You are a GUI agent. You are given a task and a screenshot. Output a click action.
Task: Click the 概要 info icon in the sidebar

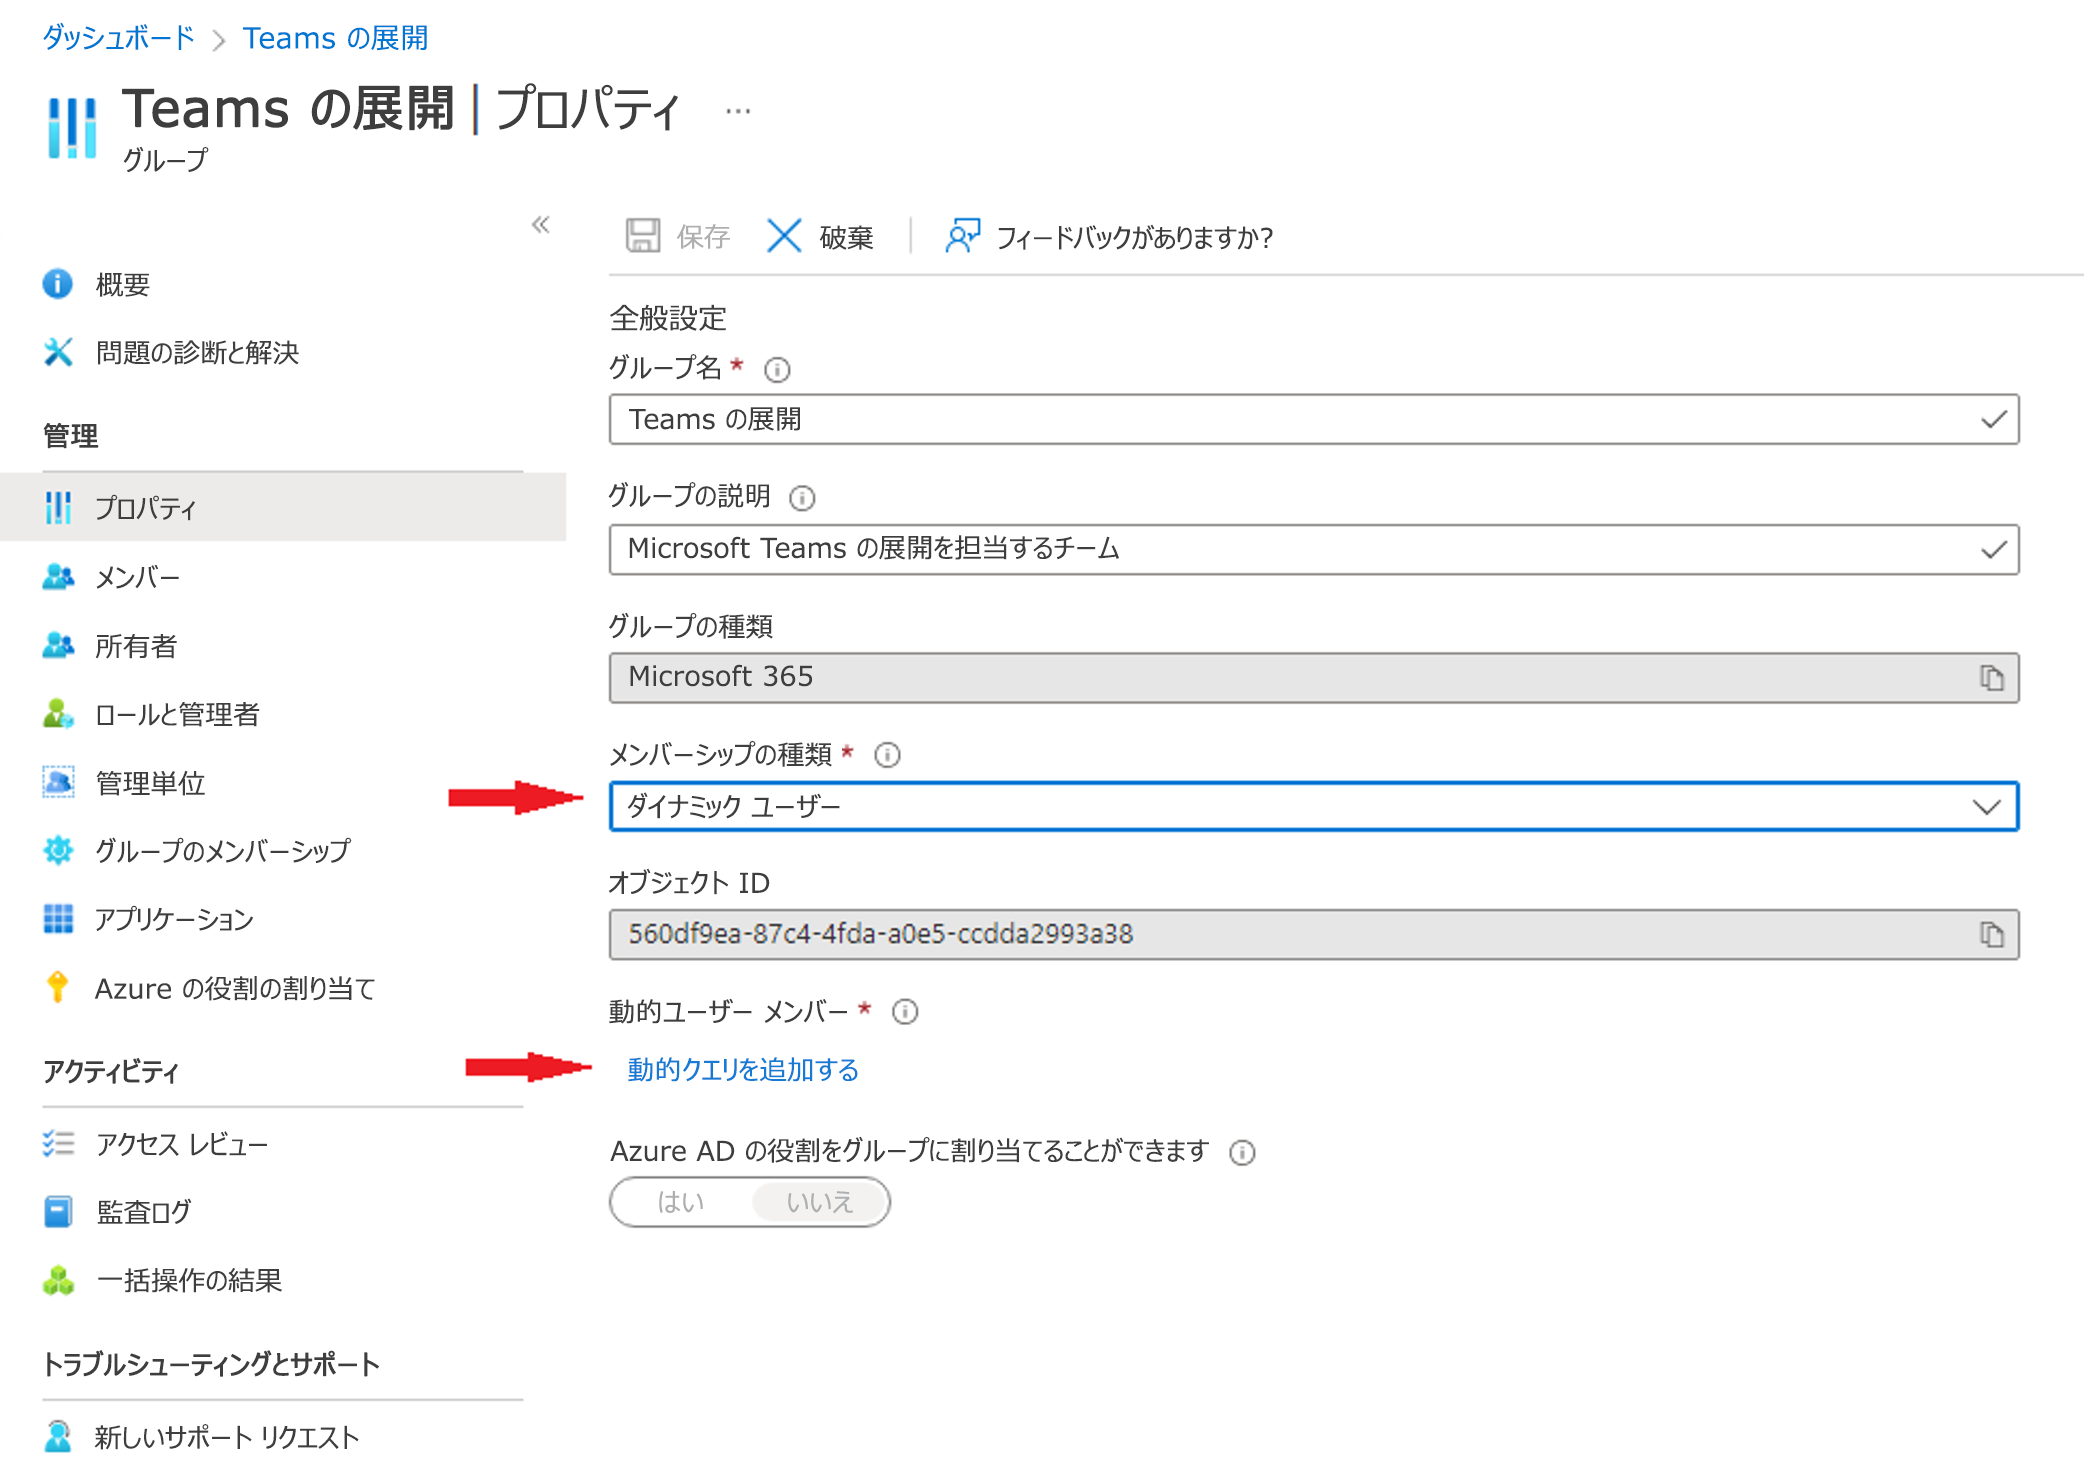[x=58, y=284]
